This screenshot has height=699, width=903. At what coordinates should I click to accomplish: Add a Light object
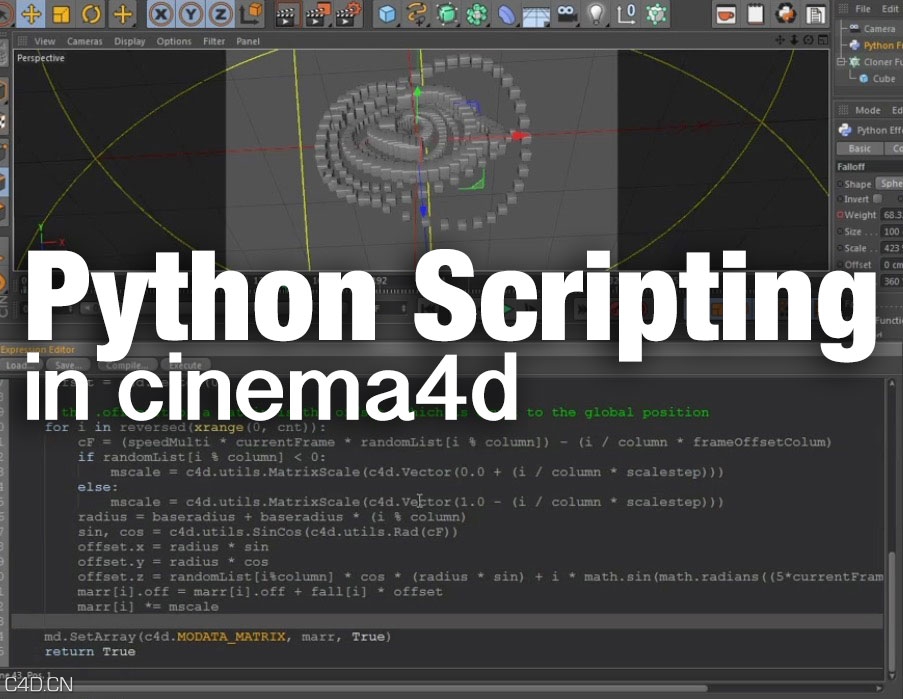tap(595, 15)
